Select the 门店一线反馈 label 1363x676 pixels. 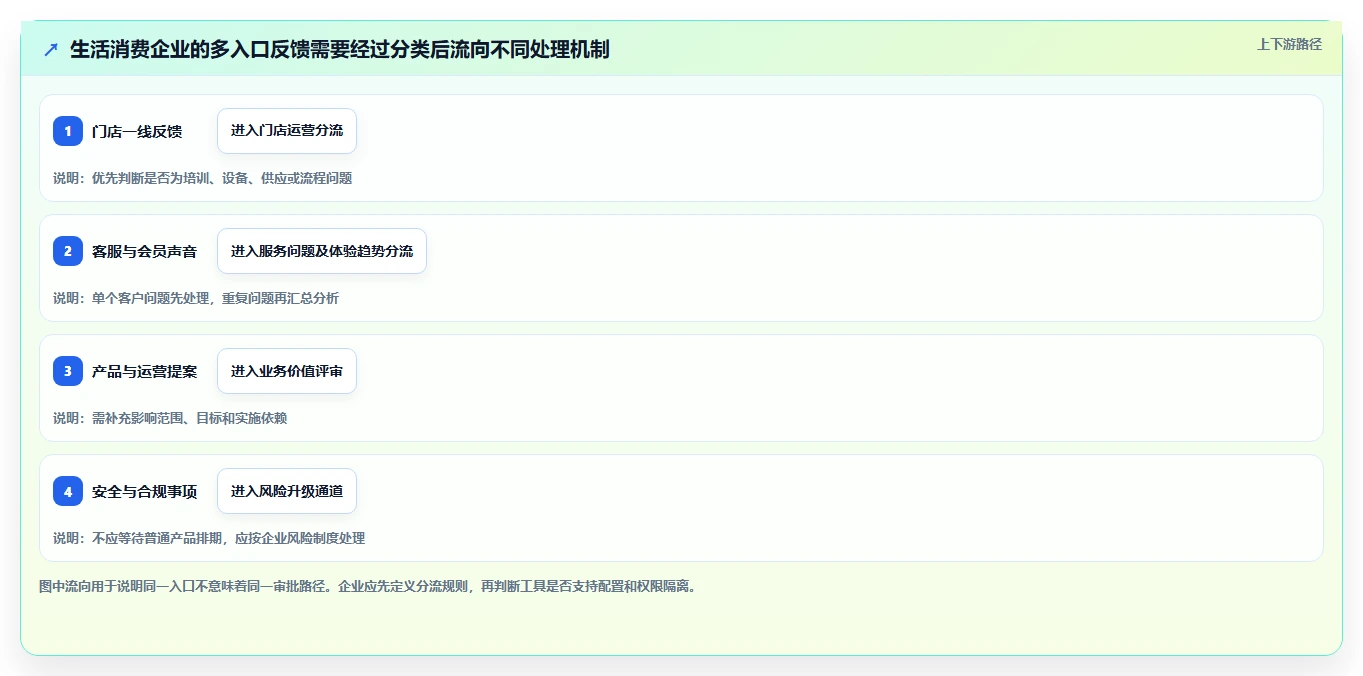(137, 131)
